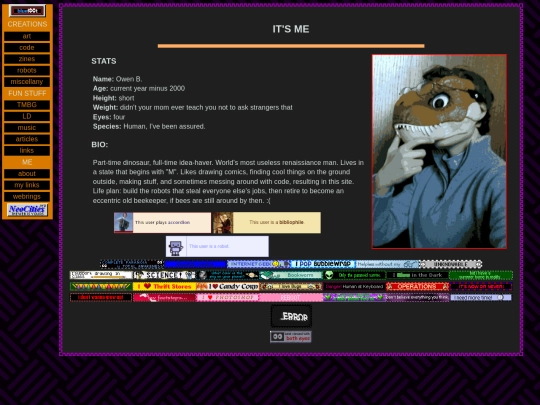This screenshot has height=405, width=540.
Task: Click the 'I pop bubblewrap' blinkie
Action: pyautogui.click(x=323, y=264)
